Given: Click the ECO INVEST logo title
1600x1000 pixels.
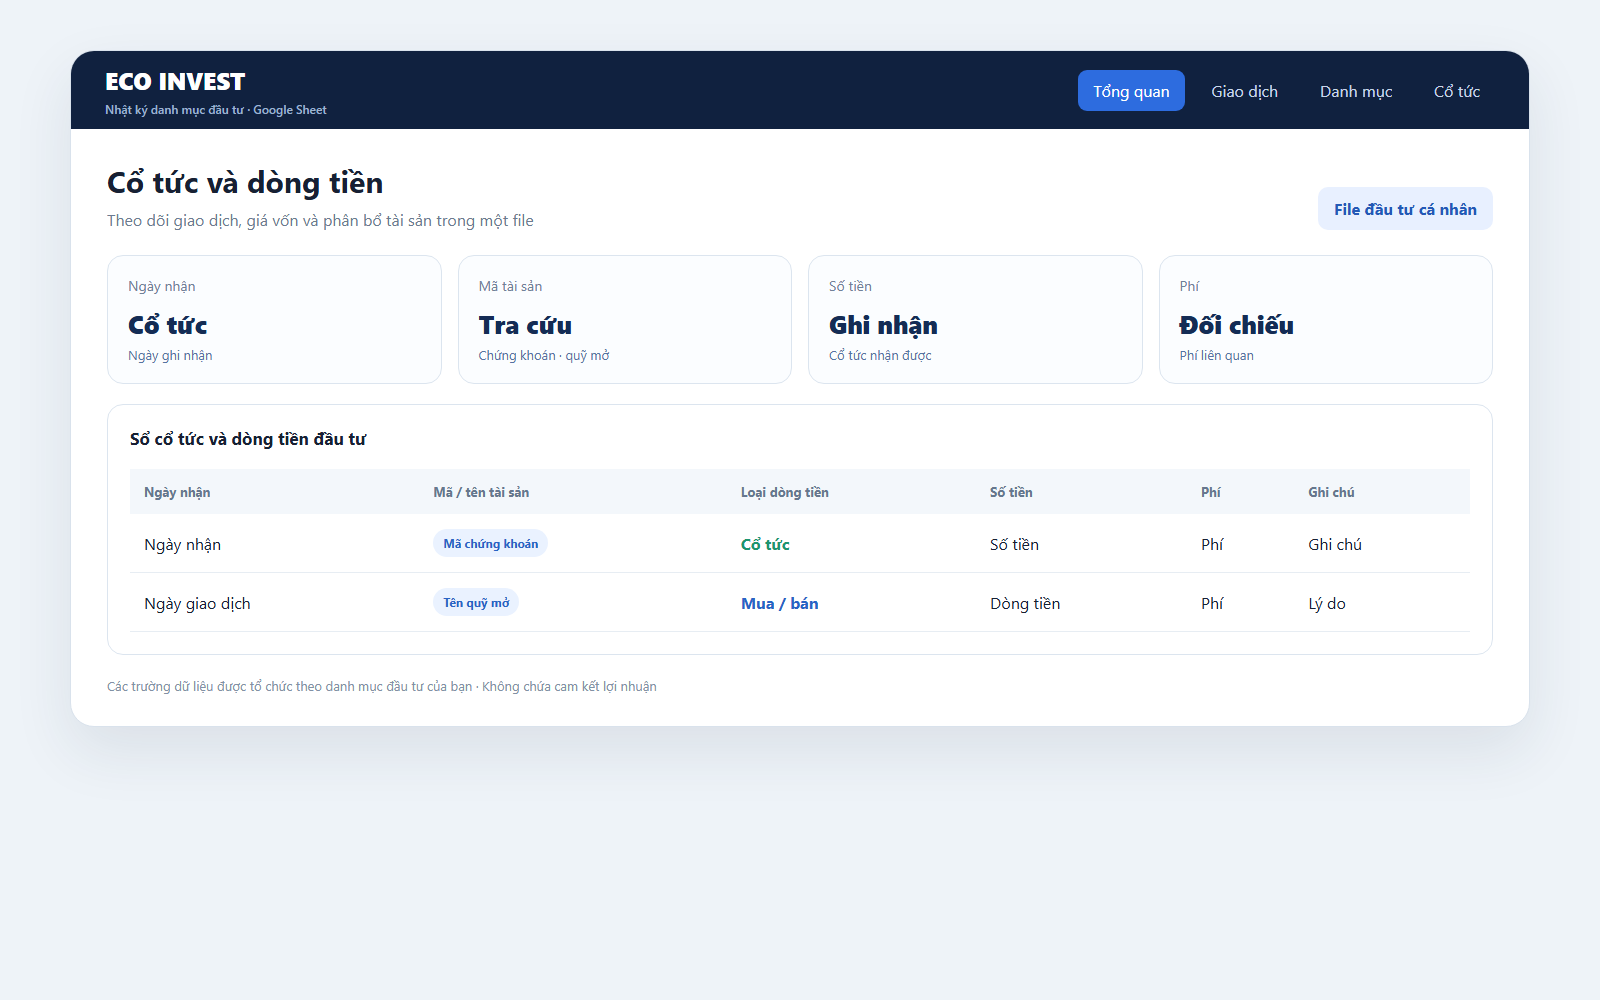Looking at the screenshot, I should [x=175, y=82].
